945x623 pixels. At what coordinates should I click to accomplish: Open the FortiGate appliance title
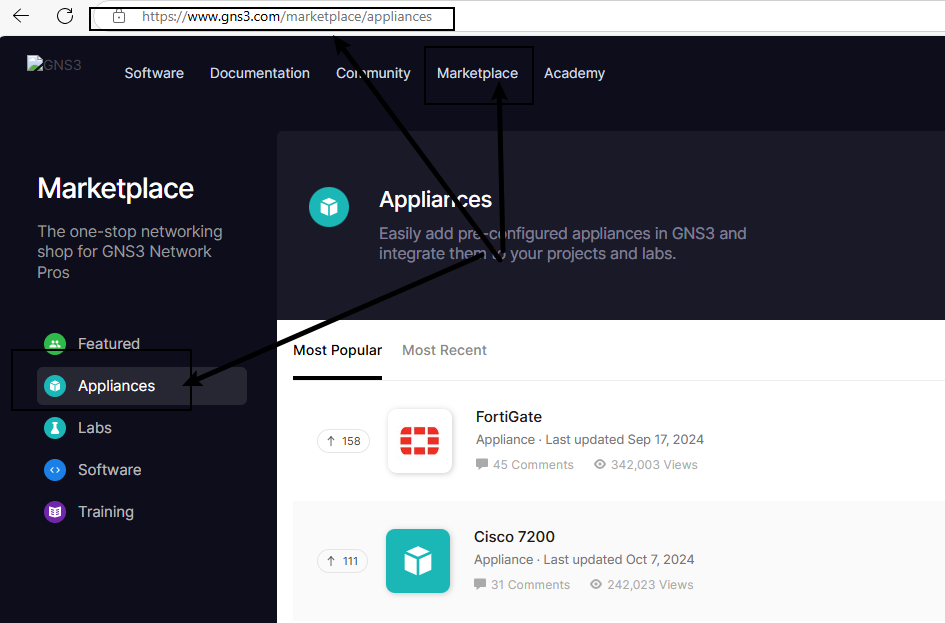(x=509, y=417)
